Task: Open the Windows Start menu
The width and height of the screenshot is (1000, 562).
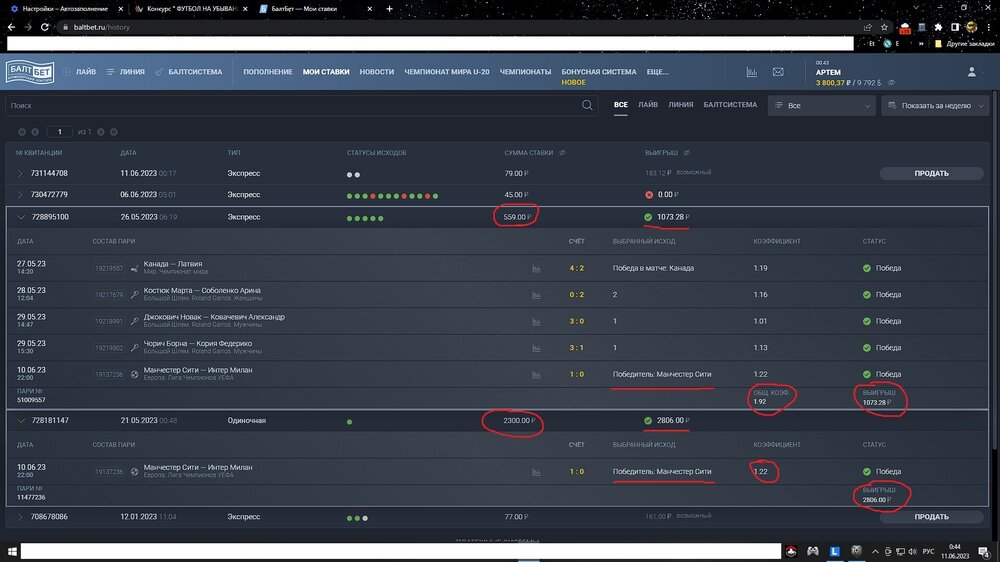Action: tap(10, 551)
